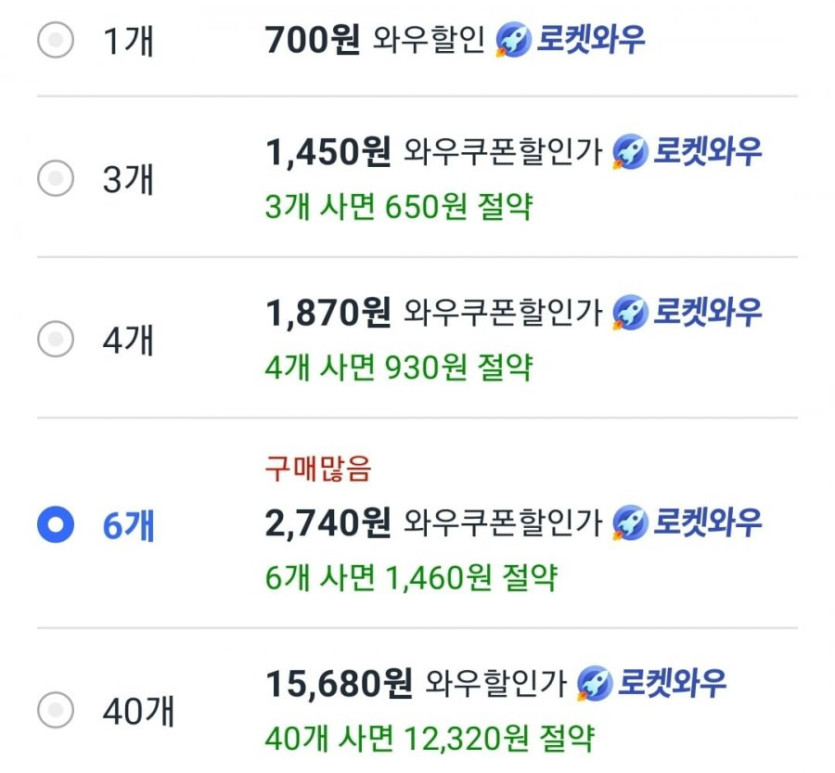
Task: Tap the rocket icon beside the 1,870원 price
Action: [x=629, y=313]
